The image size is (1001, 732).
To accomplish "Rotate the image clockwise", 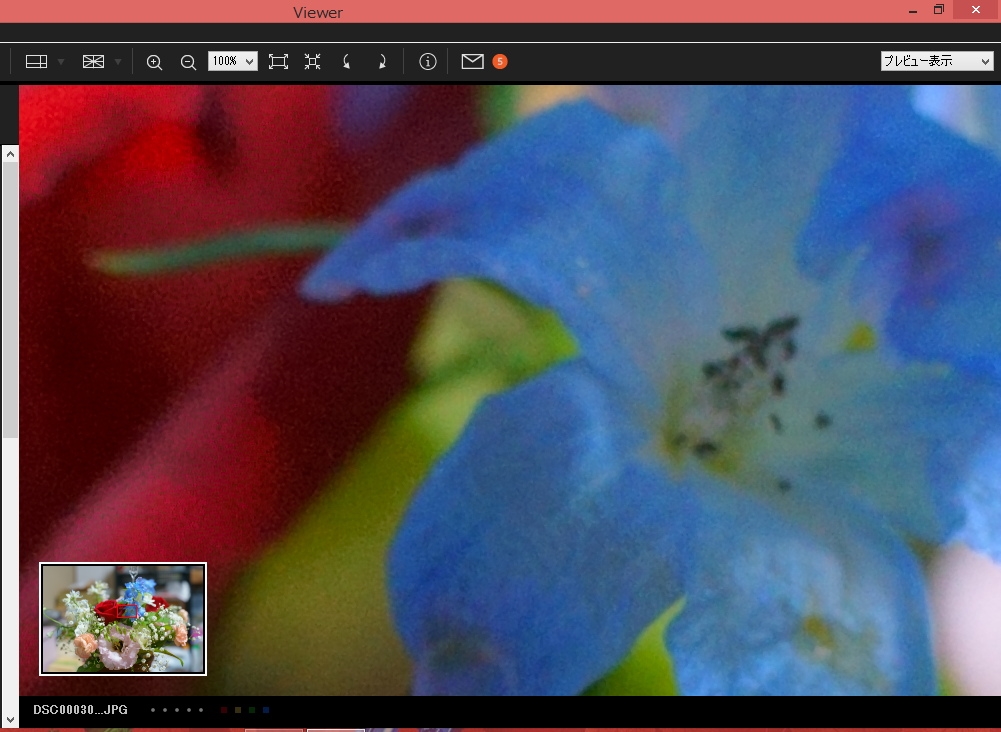I will 382,61.
